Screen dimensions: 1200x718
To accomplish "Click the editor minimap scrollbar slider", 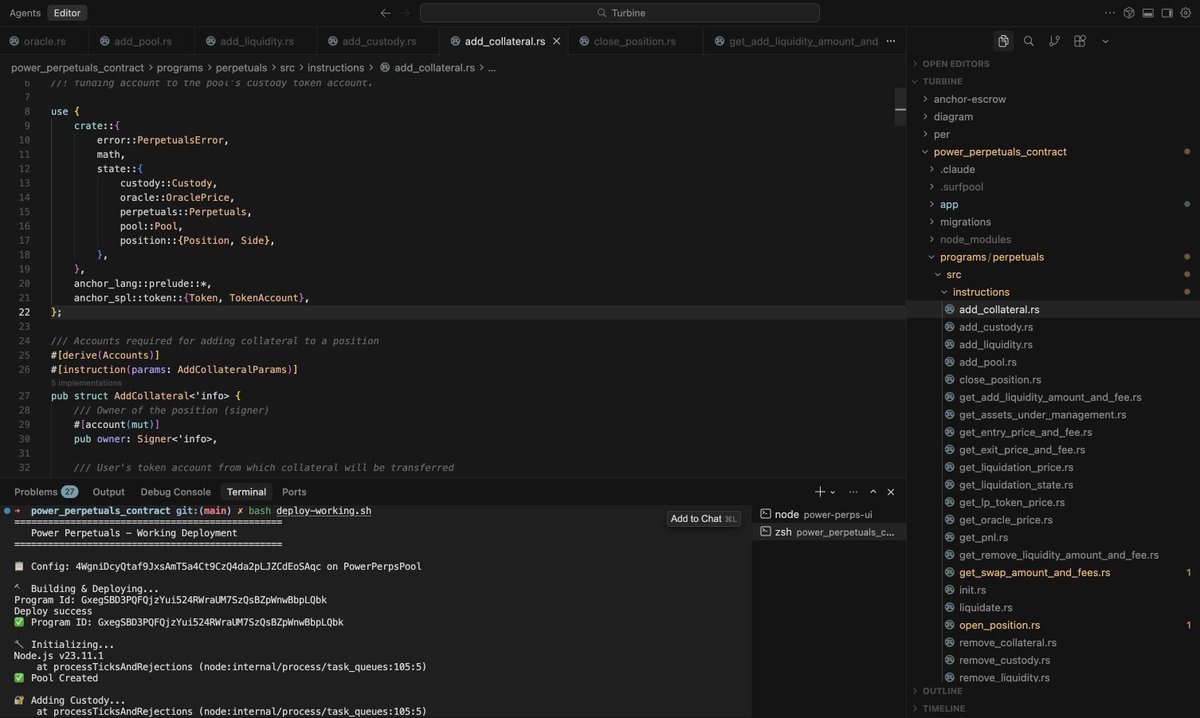I will [x=901, y=105].
